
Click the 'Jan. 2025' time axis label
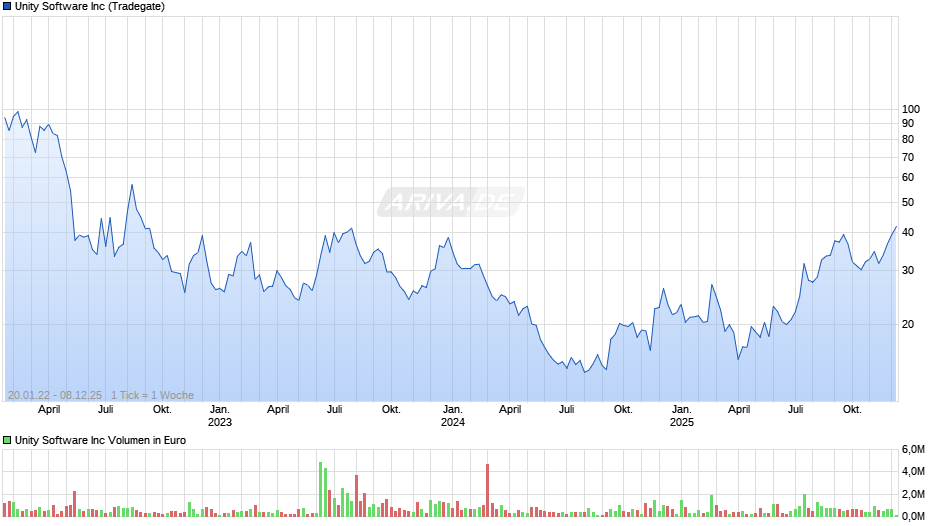coord(682,416)
